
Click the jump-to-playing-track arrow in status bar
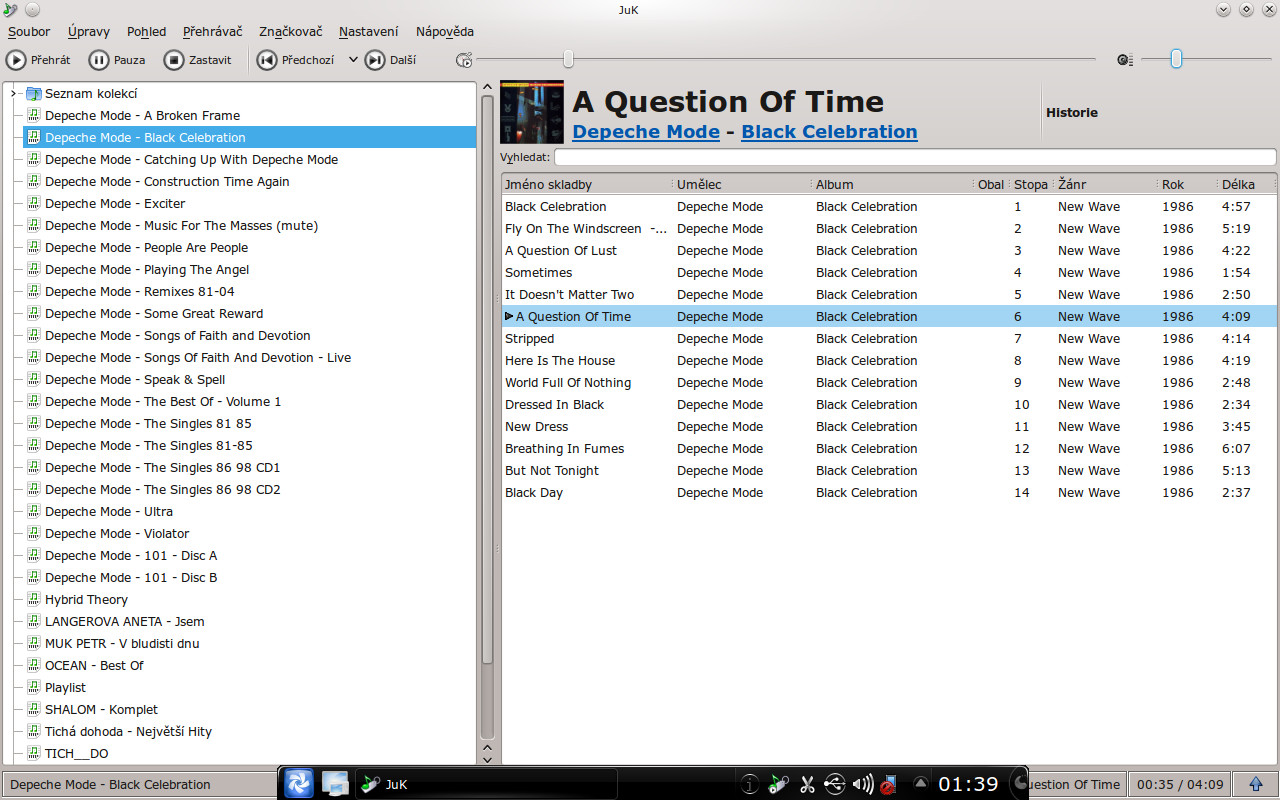tap(1255, 784)
